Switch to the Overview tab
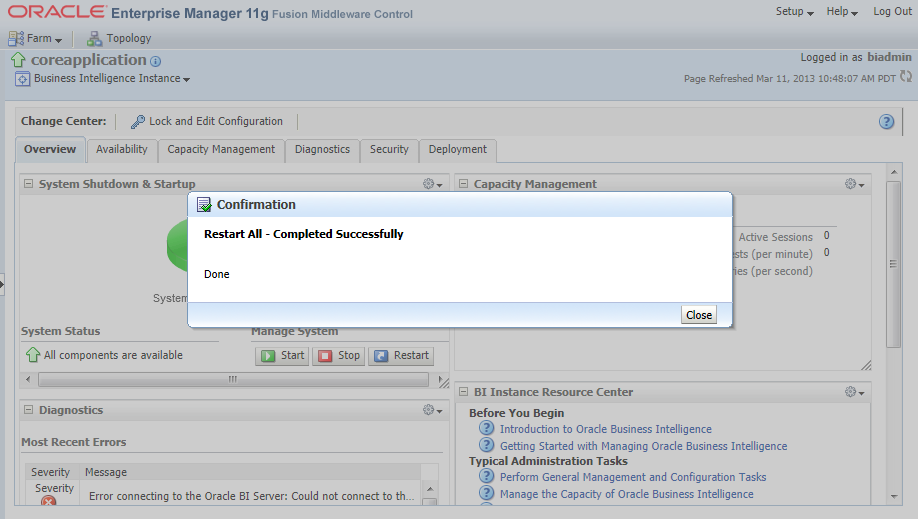The height and width of the screenshot is (519, 918). coord(50,149)
